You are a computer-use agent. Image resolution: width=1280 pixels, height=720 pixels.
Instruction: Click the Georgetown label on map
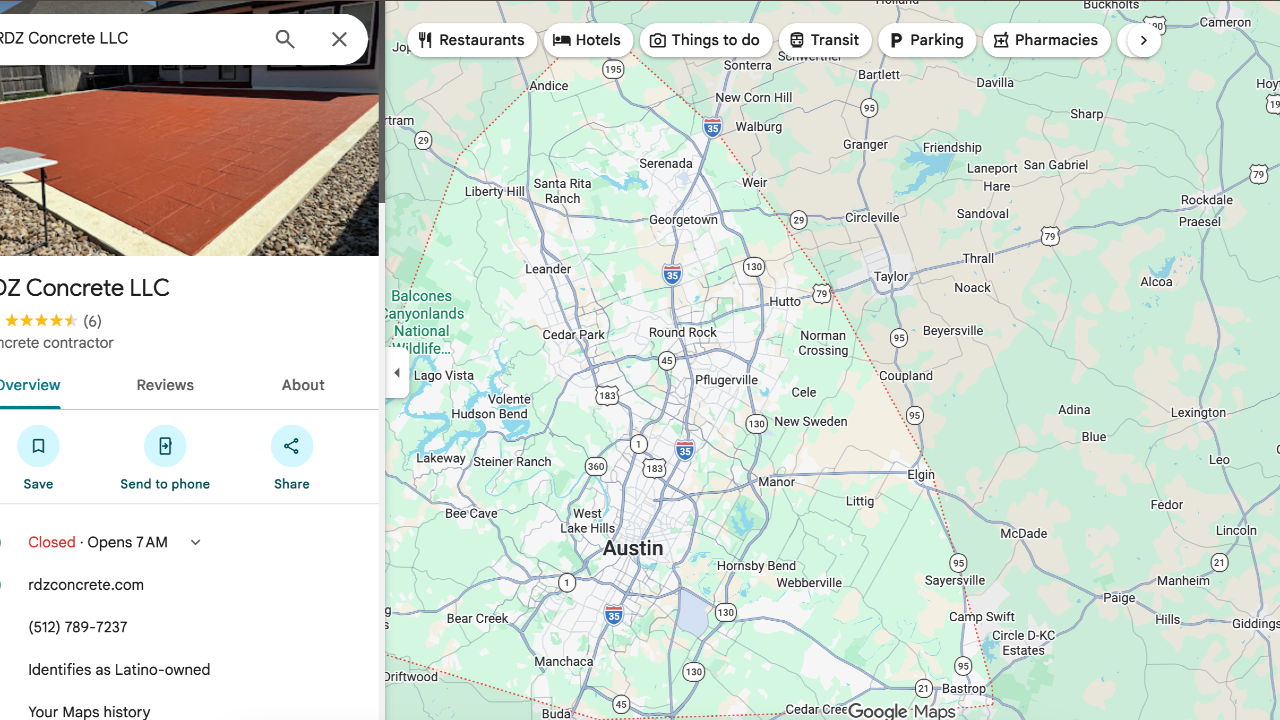684,220
